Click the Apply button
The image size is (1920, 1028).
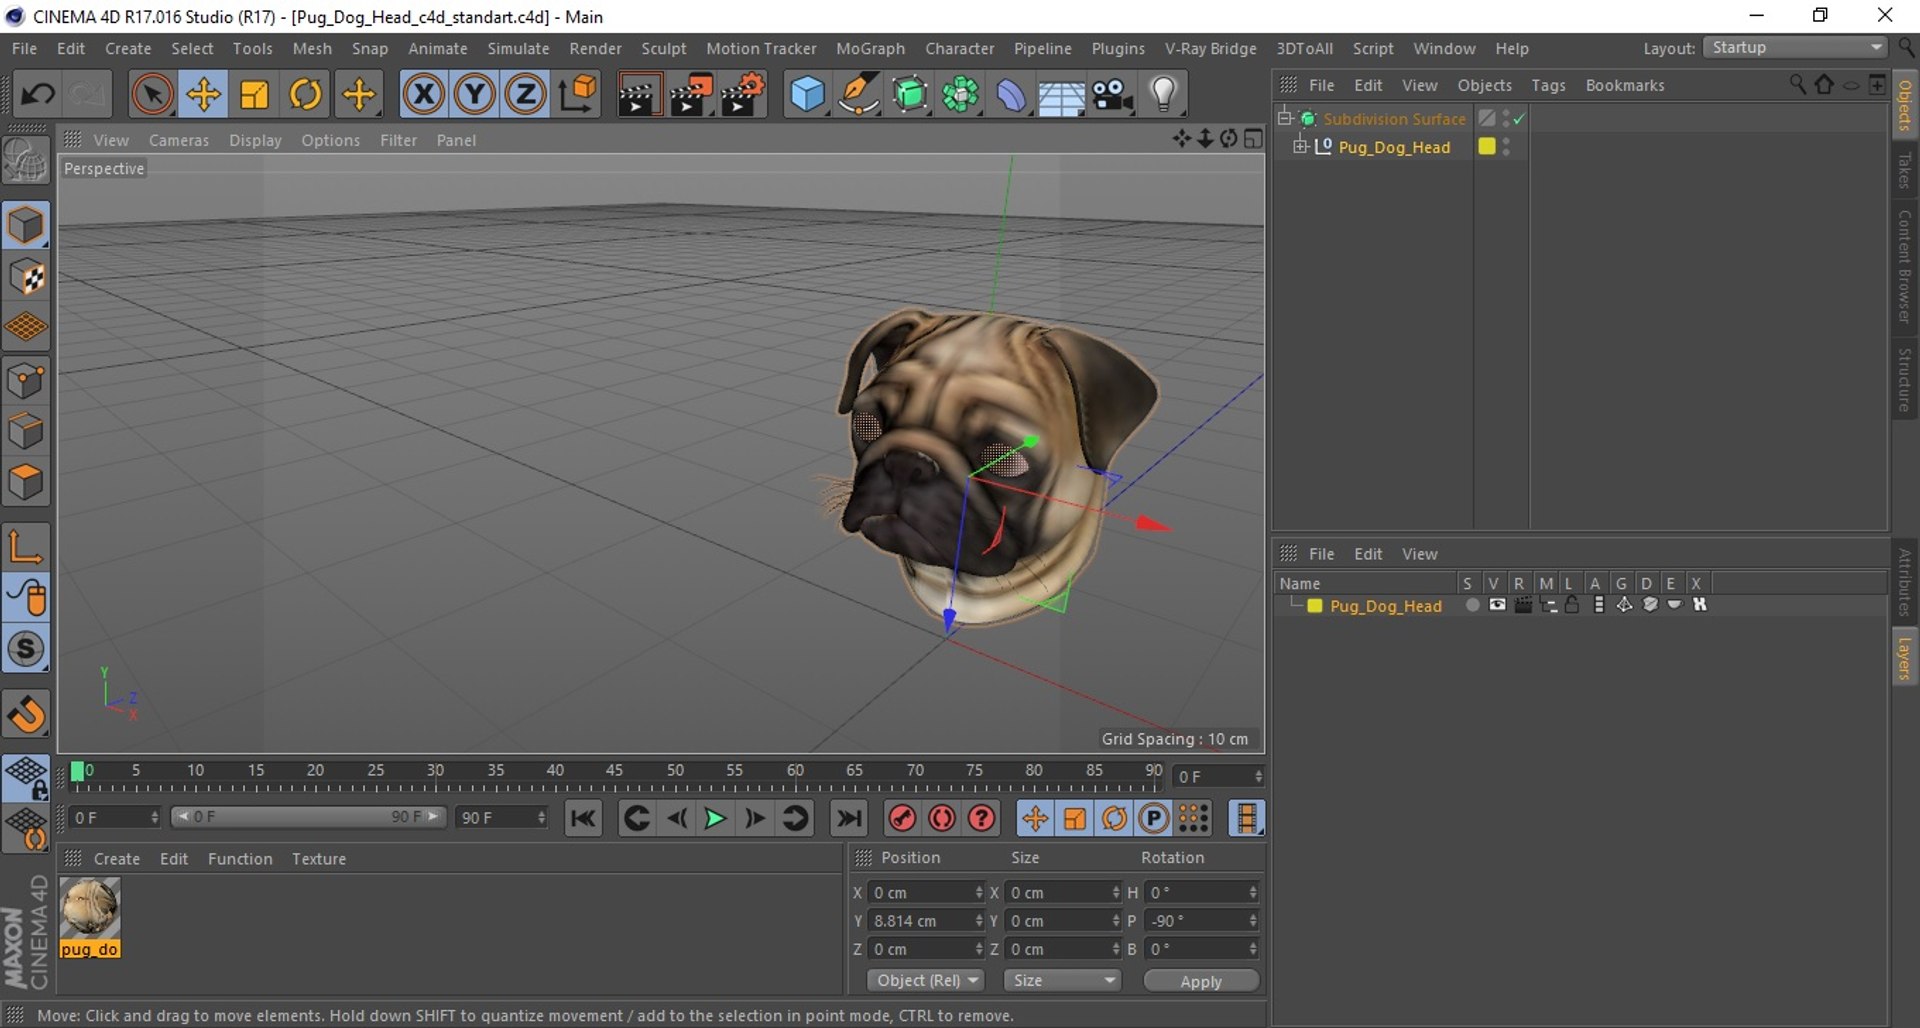[x=1201, y=981]
